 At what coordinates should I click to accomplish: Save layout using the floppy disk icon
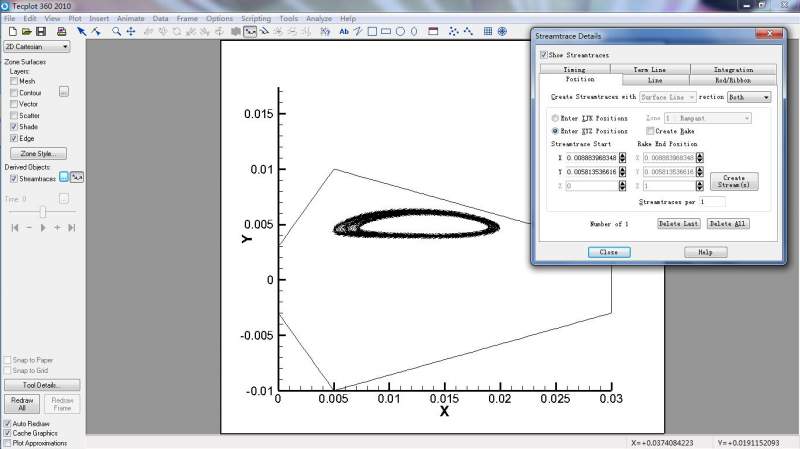(41, 32)
